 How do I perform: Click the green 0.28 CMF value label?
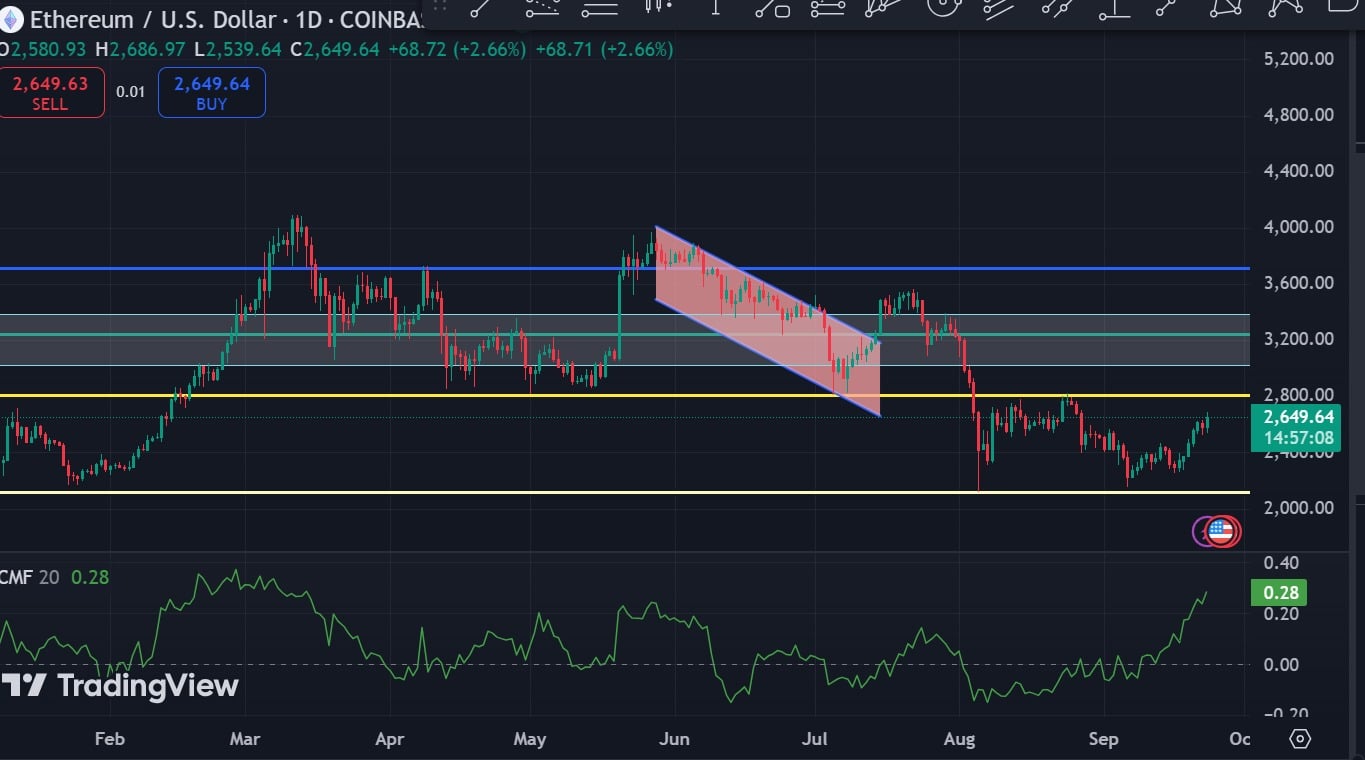click(1280, 593)
